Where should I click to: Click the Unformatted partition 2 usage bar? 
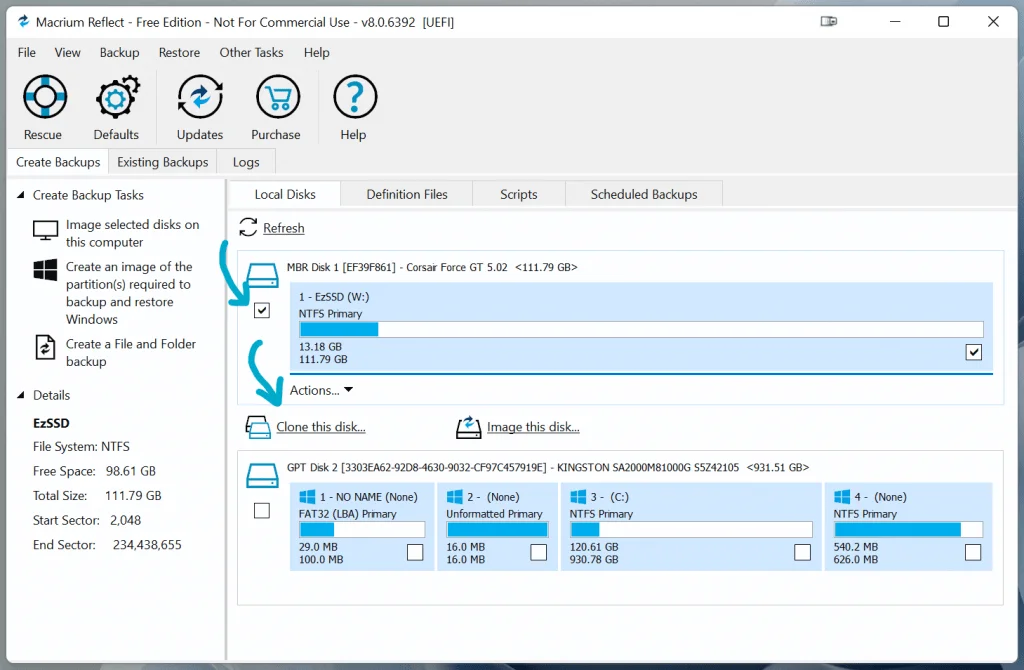pyautogui.click(x=497, y=529)
